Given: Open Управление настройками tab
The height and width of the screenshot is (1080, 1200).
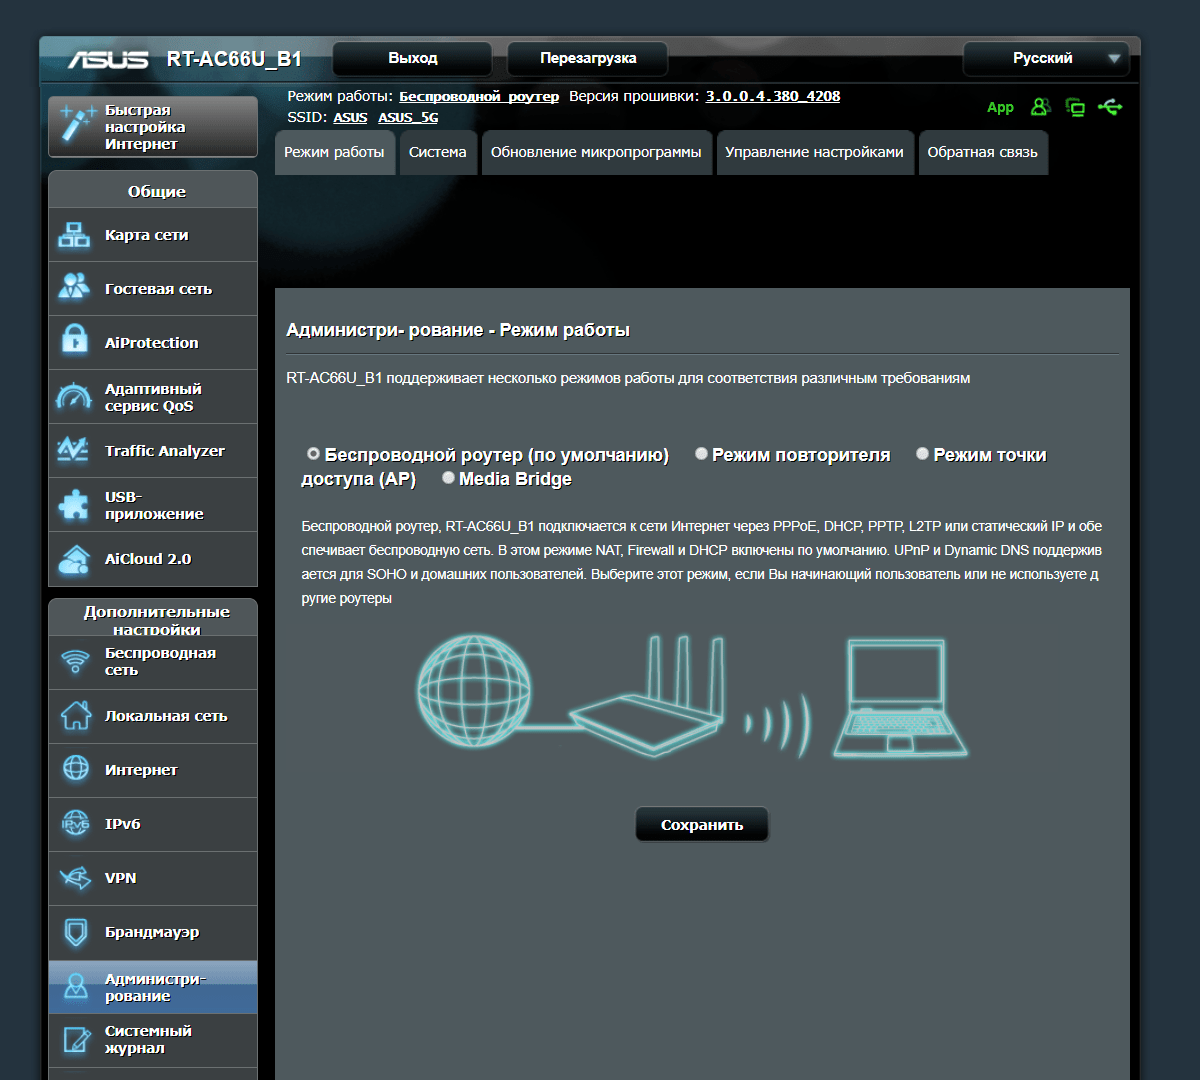Looking at the screenshot, I should pyautogui.click(x=815, y=152).
